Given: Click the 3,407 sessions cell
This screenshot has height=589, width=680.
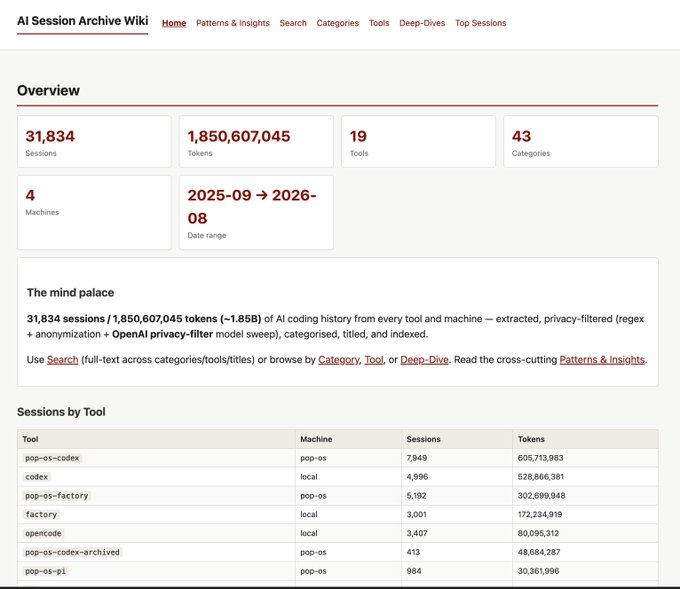Looking at the screenshot, I should pos(457,533).
